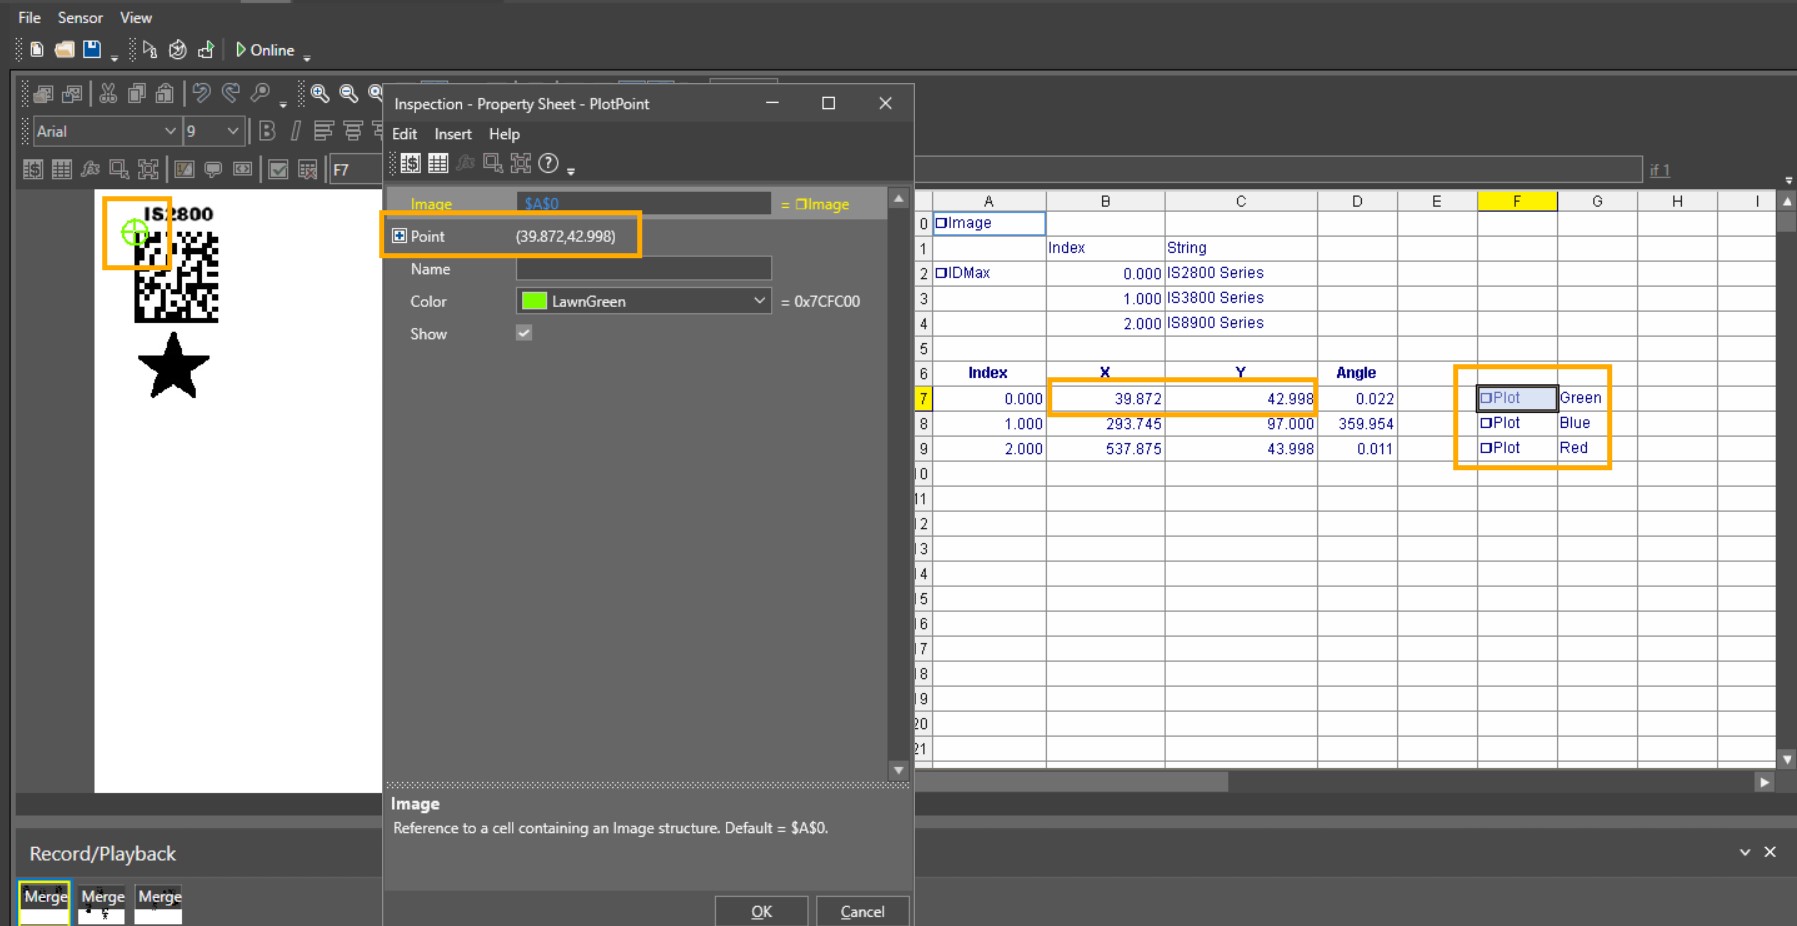Select the Cut tool in the toolbar
Image resolution: width=1797 pixels, height=926 pixels.
[109, 93]
